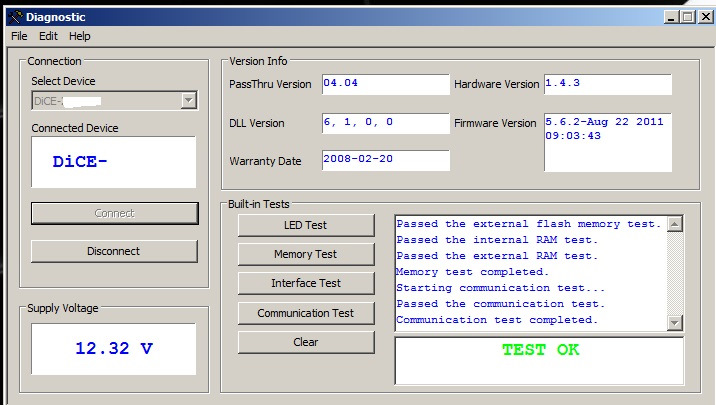Click the DLL Version field
This screenshot has width=716, height=405.
(x=385, y=123)
